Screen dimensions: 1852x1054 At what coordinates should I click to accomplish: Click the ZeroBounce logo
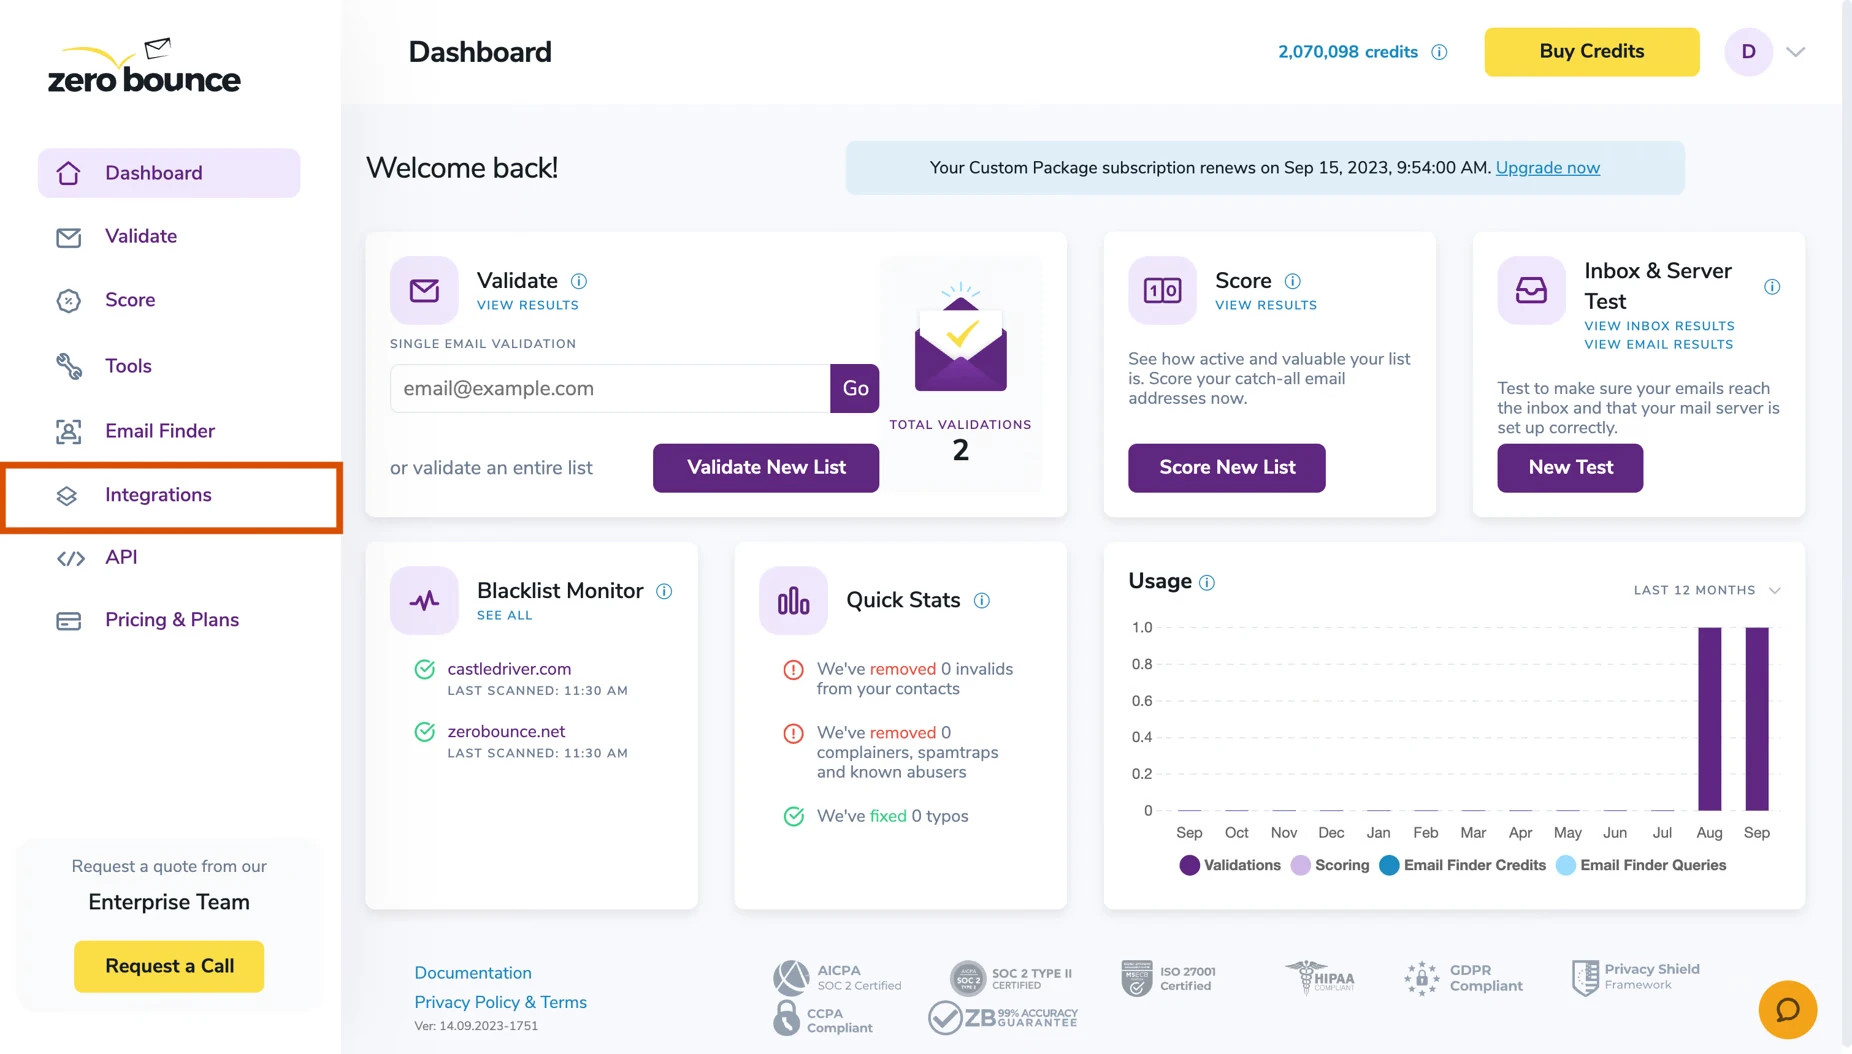144,66
